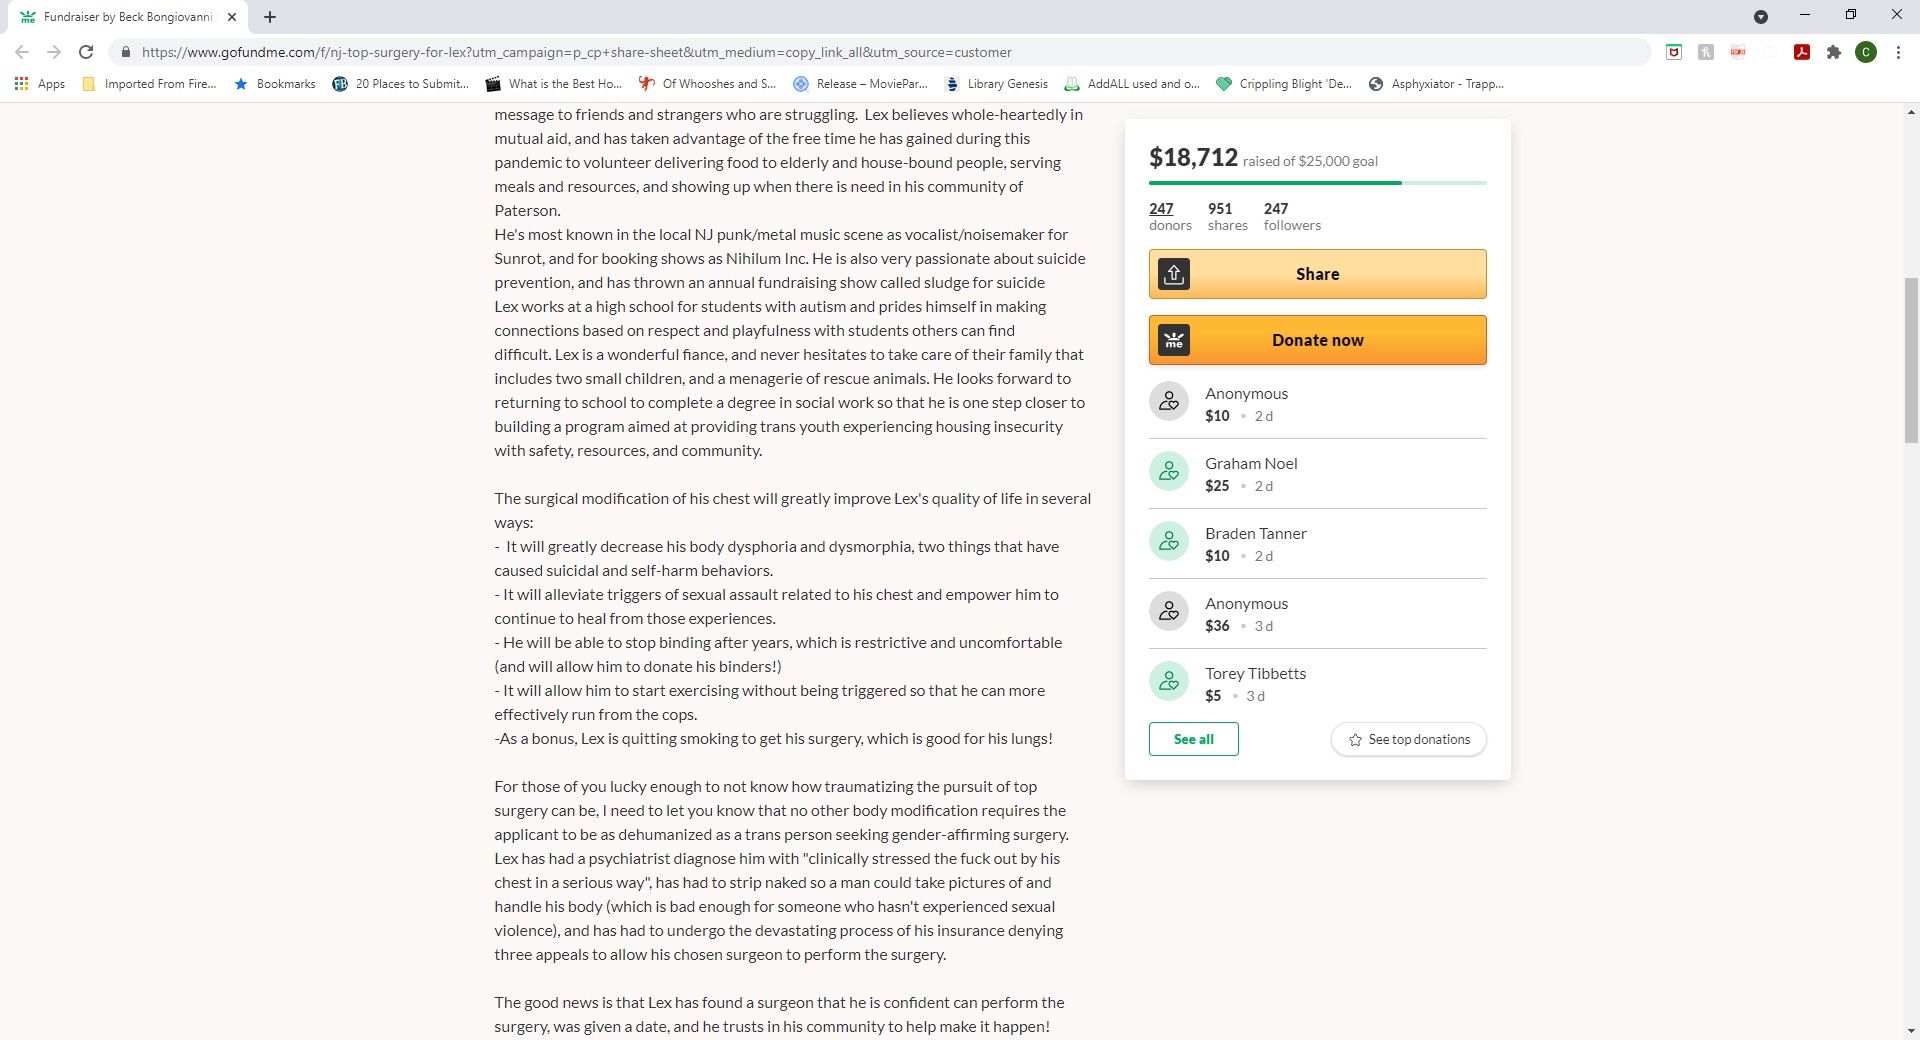Screen dimensions: 1920x1040
Task: View site security lock info
Action: coord(125,52)
